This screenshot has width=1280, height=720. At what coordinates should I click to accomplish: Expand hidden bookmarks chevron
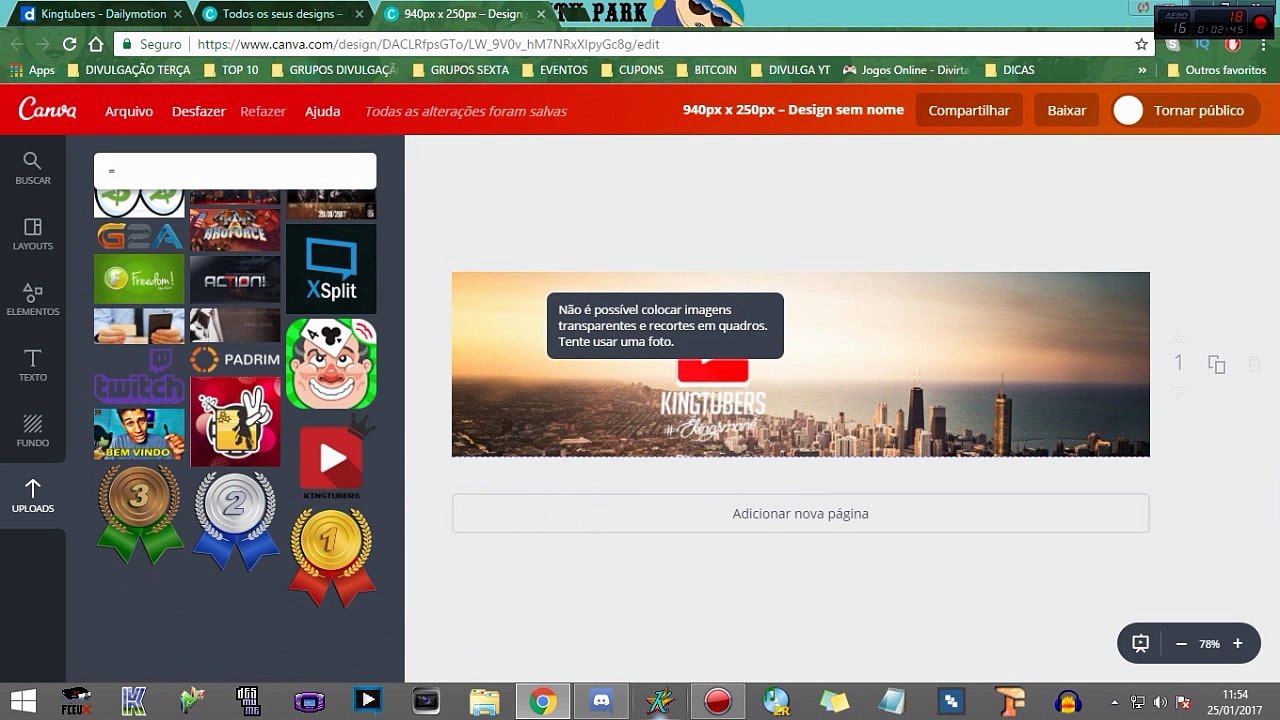click(1142, 70)
